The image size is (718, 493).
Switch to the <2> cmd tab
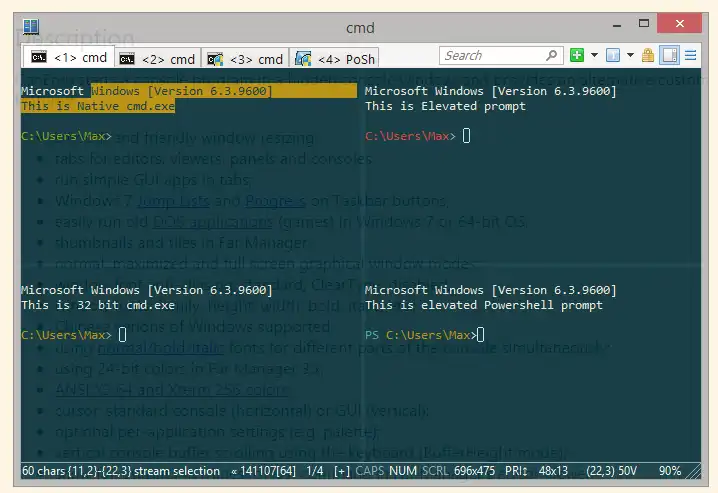(x=158, y=59)
